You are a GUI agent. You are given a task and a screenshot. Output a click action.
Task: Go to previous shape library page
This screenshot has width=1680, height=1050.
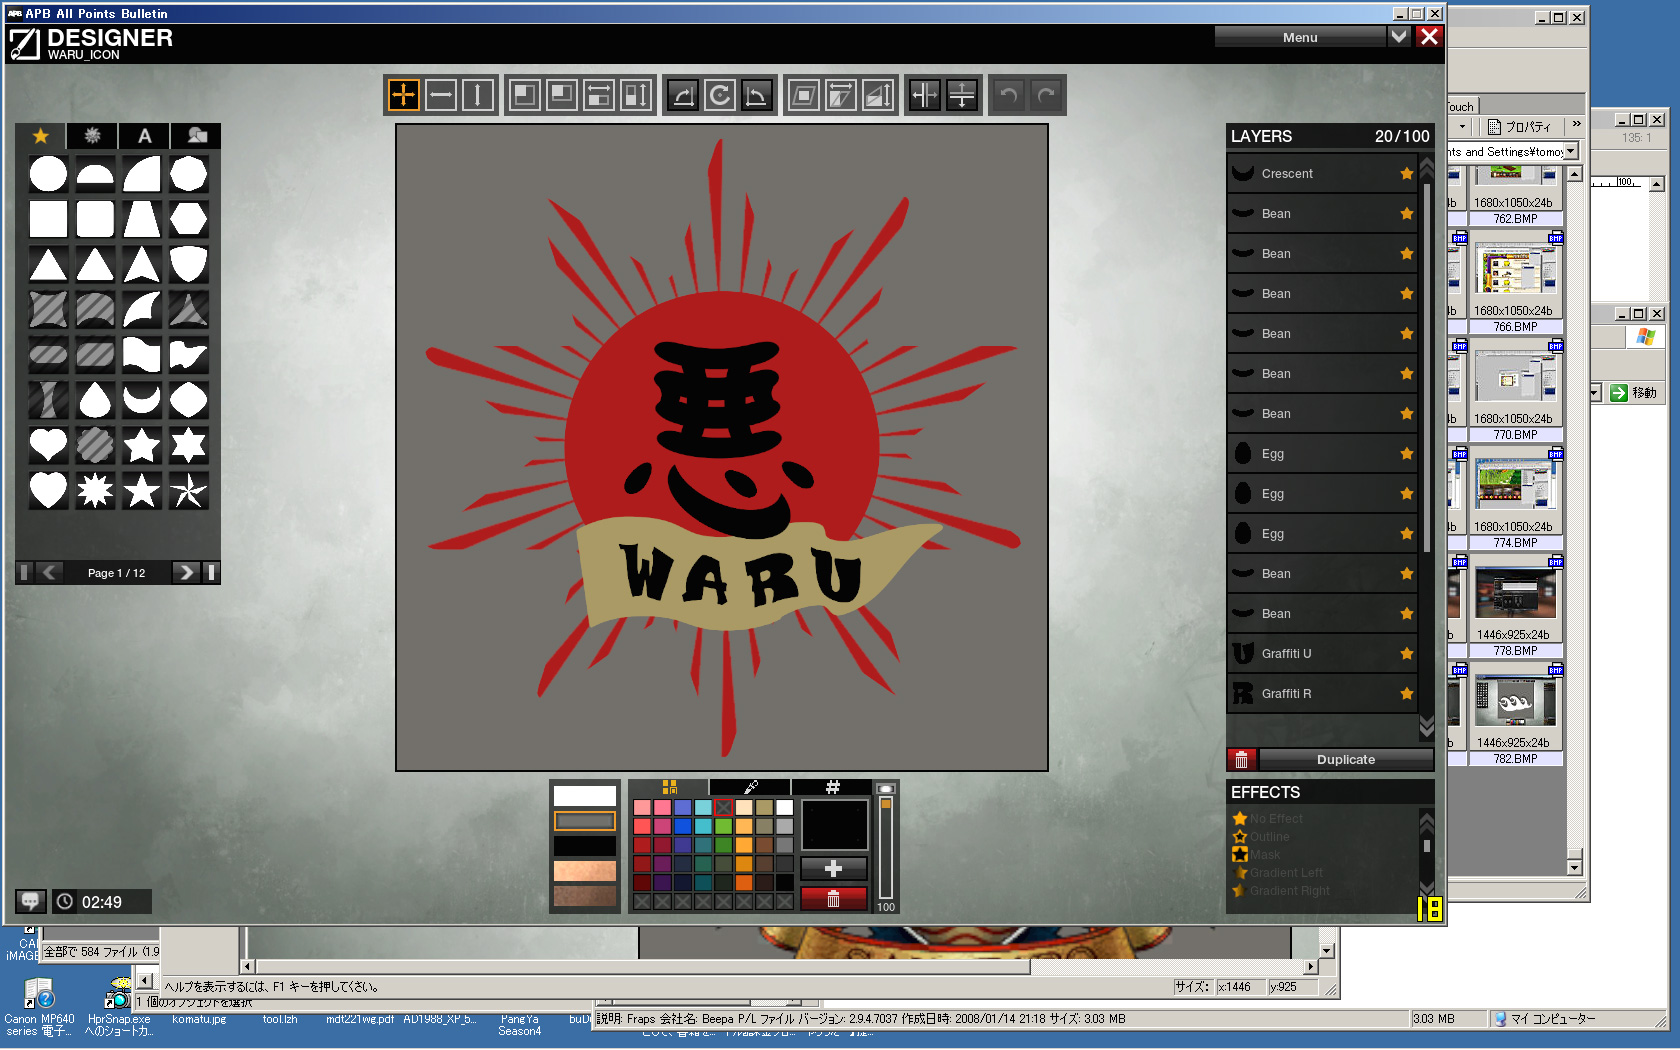(x=49, y=572)
